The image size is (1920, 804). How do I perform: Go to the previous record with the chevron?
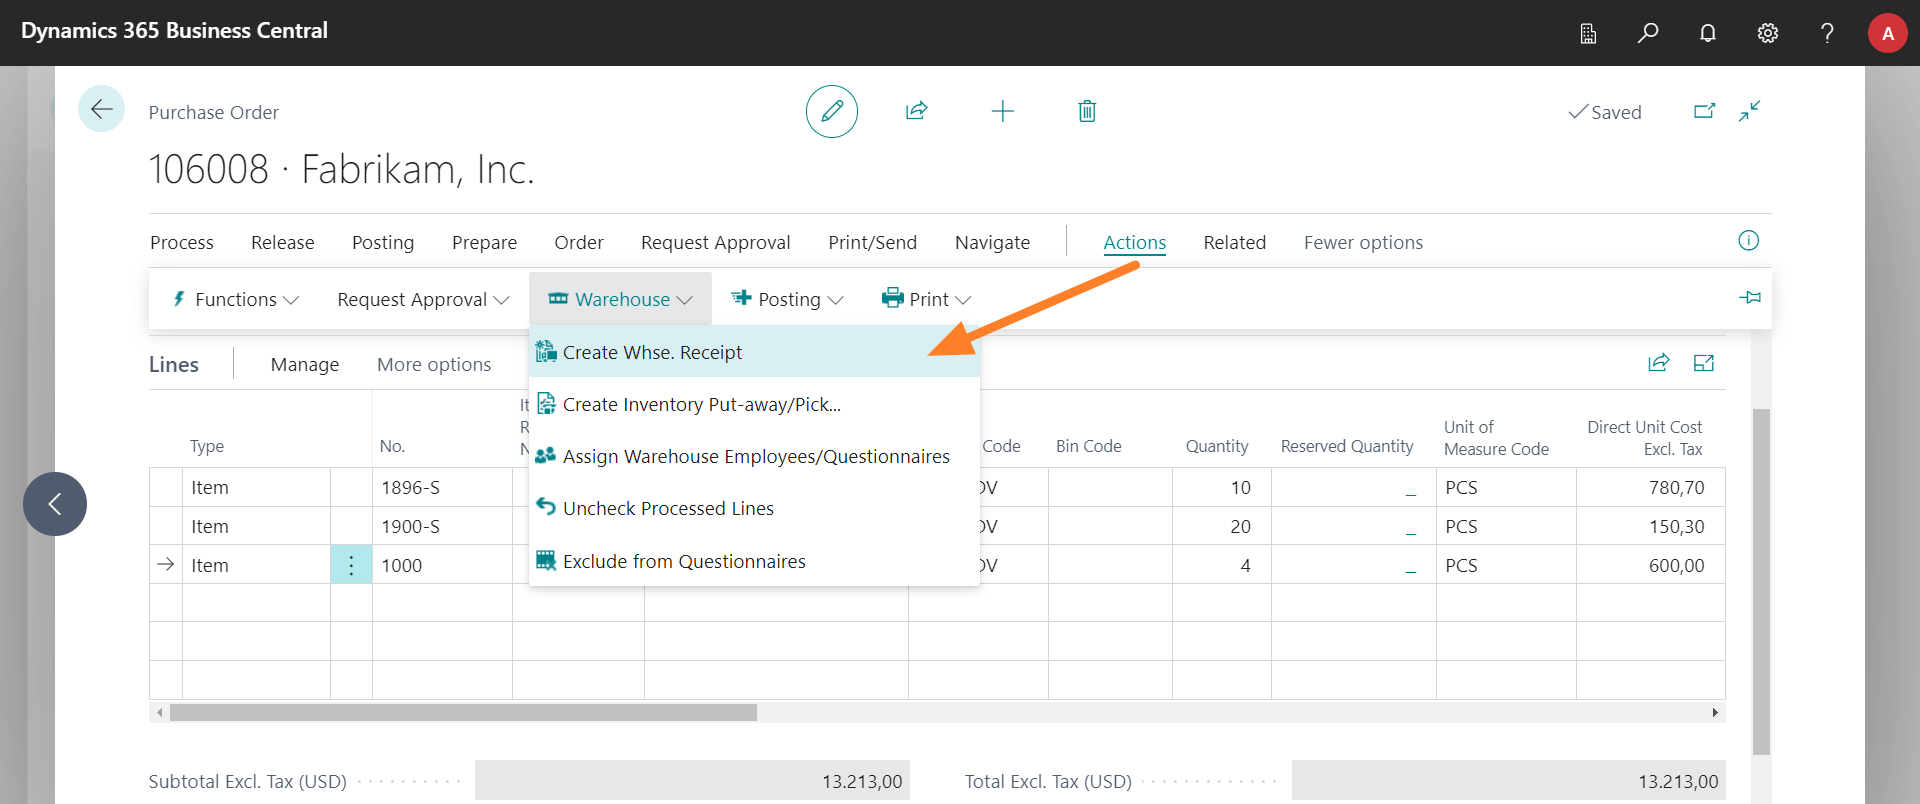[55, 504]
